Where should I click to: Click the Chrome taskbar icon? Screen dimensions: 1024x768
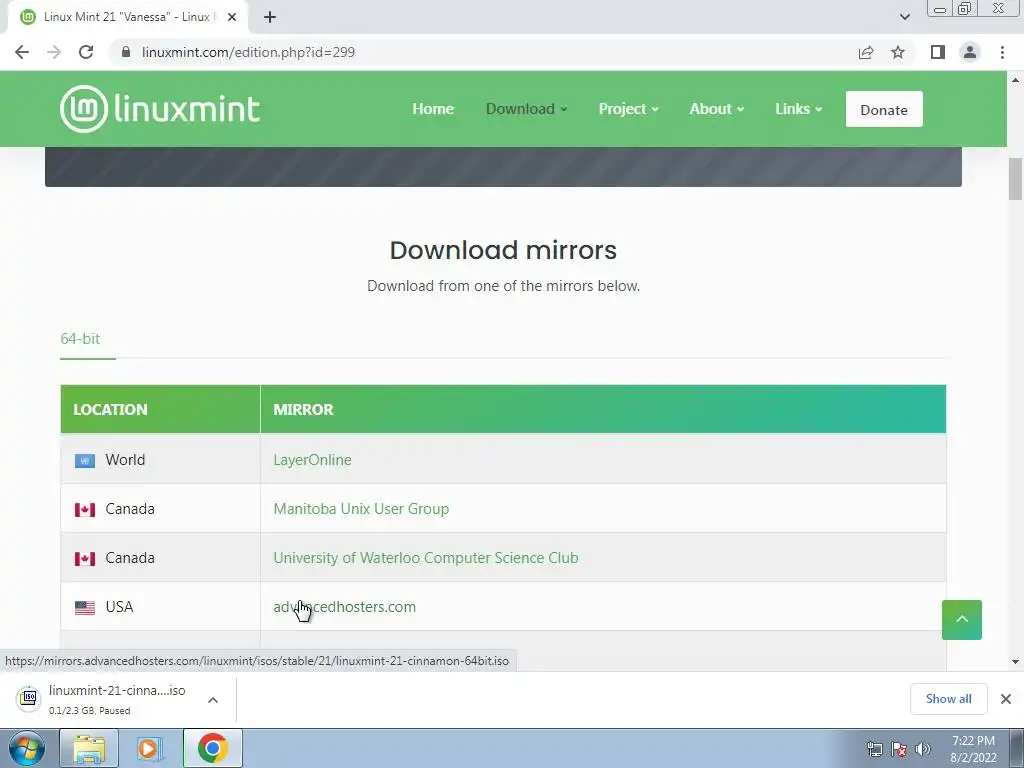coord(212,748)
